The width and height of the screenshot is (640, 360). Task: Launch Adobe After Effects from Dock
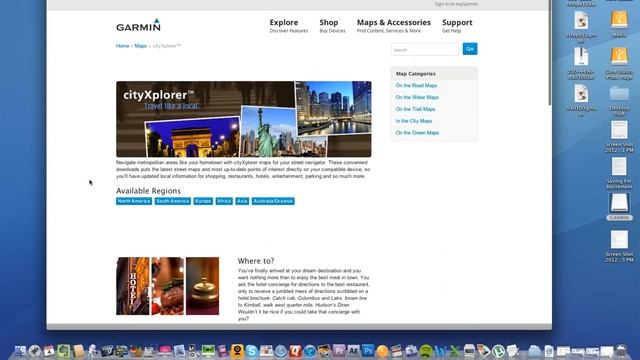(353, 351)
